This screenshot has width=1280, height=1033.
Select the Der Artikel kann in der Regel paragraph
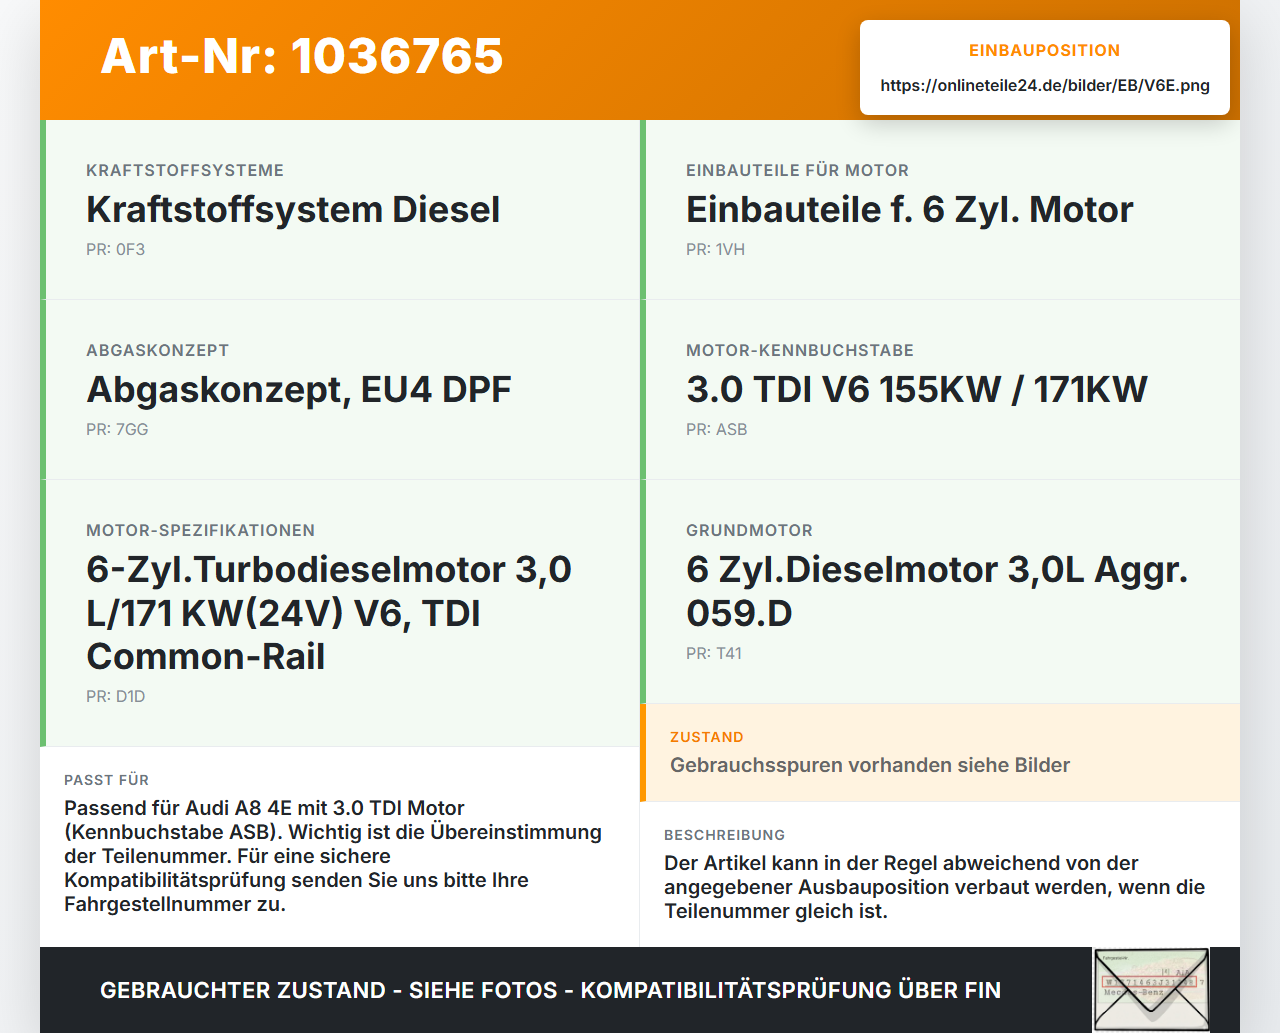935,888
